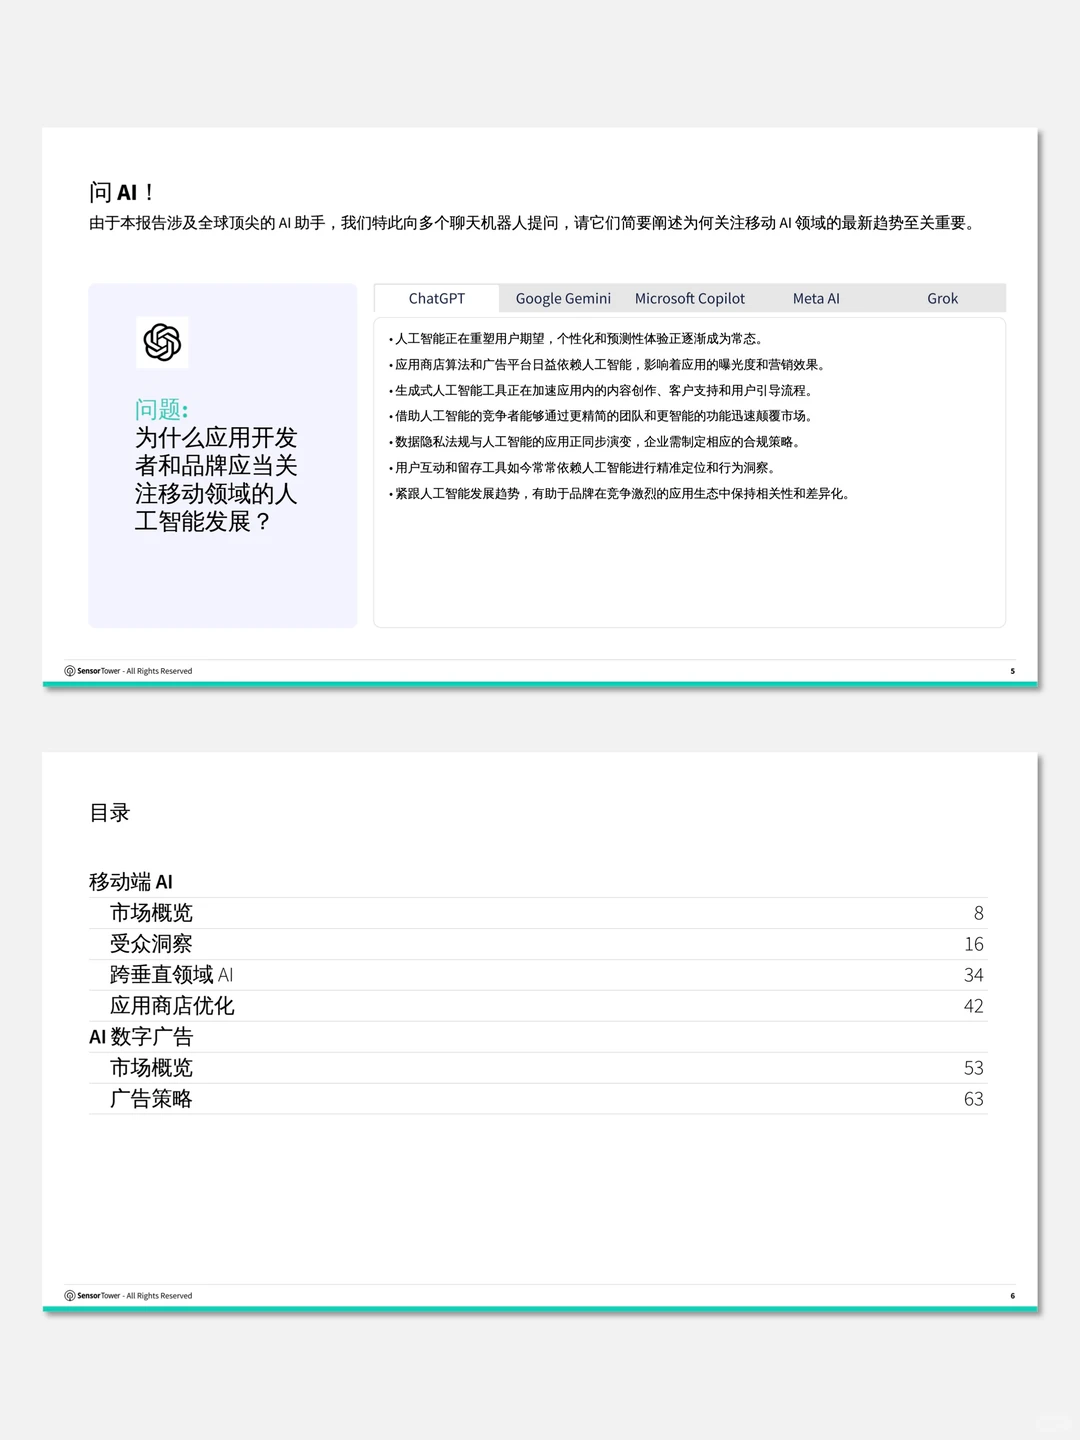The height and width of the screenshot is (1440, 1080).
Task: Click the AI 数字广告 section heading
Action: tap(143, 1036)
